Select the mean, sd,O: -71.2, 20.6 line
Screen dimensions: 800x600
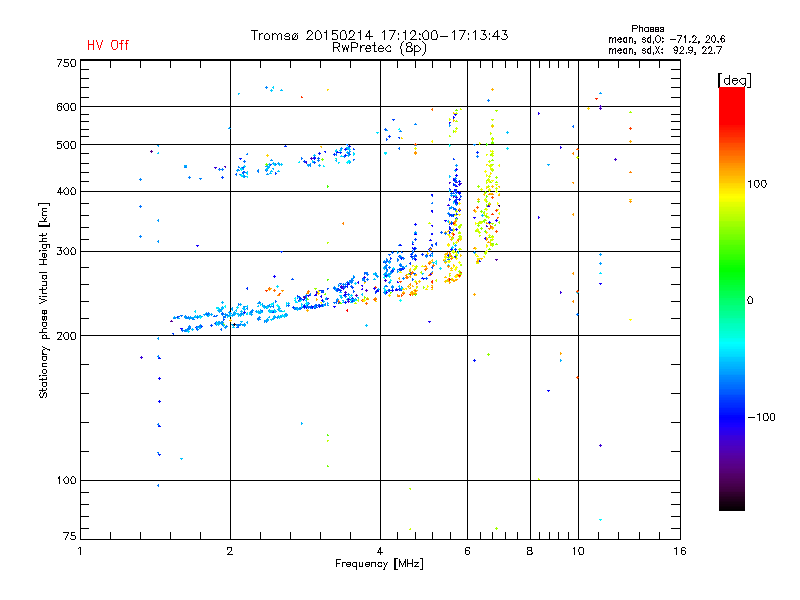[666, 39]
